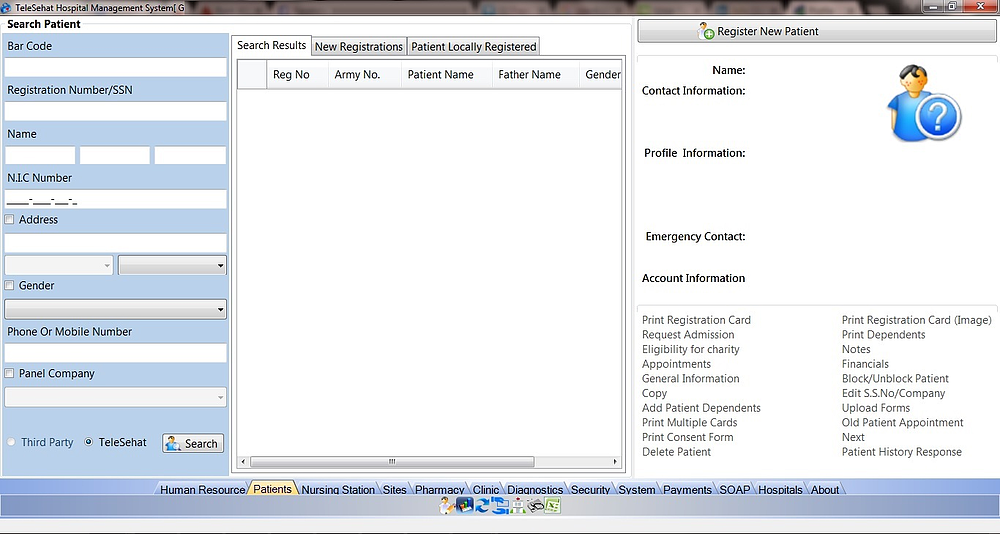Click Block/Unblock Patient link
The width and height of the screenshot is (1000, 534).
point(895,379)
